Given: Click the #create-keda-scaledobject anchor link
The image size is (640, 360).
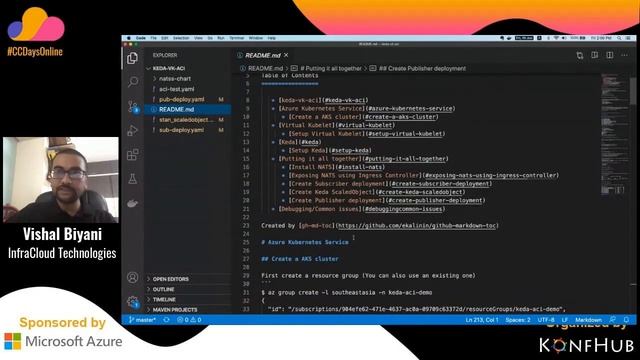Looking at the screenshot, I should (420, 192).
